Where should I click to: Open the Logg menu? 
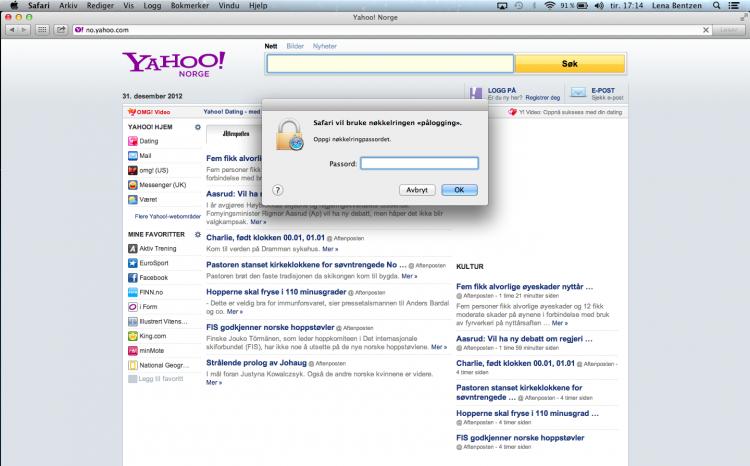(x=152, y=6)
